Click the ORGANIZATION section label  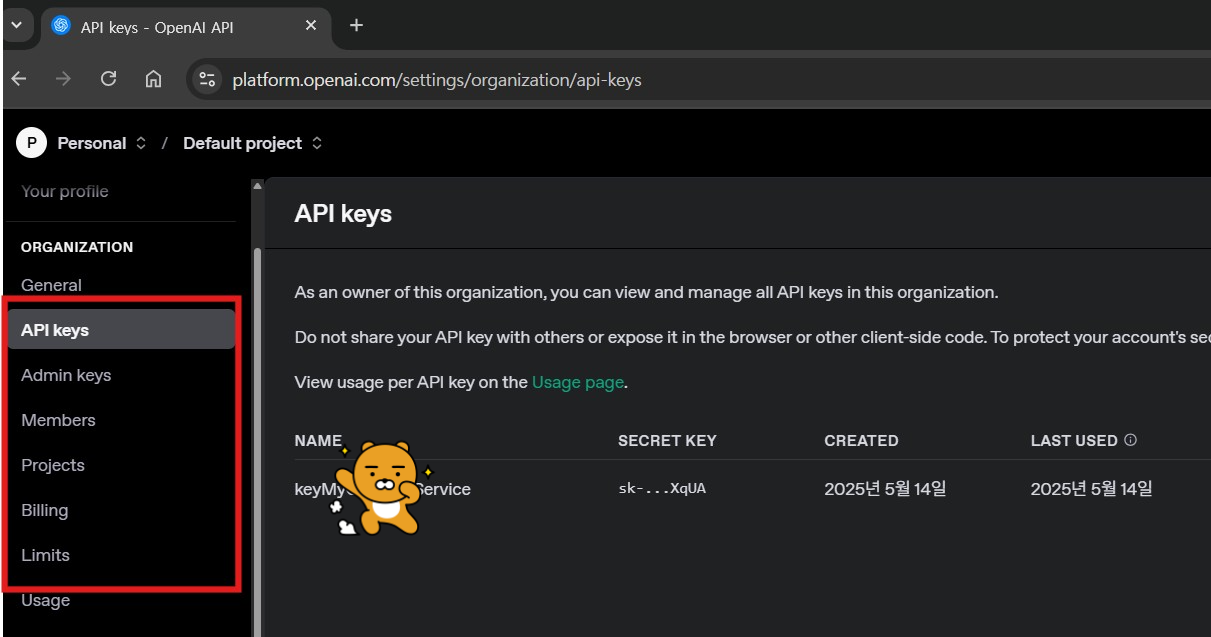[x=77, y=247]
